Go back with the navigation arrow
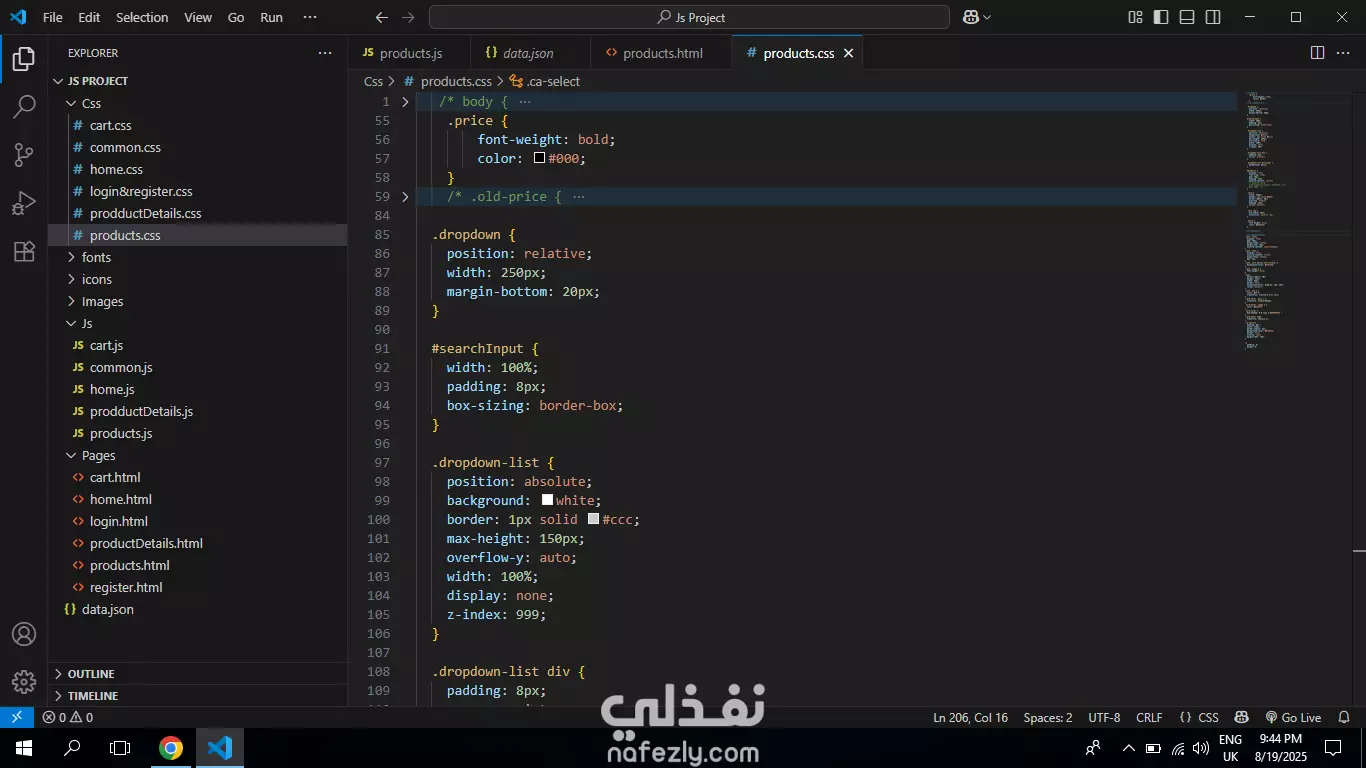Screen dimensions: 1366x768 click(381, 17)
